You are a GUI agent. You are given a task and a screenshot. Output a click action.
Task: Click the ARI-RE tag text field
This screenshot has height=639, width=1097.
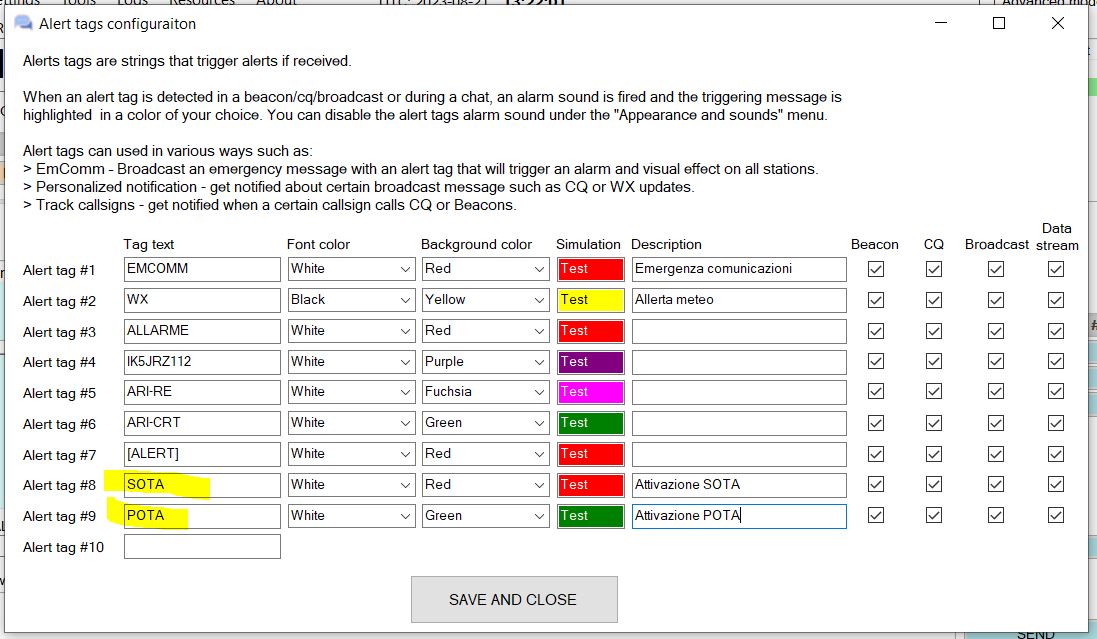coord(202,392)
